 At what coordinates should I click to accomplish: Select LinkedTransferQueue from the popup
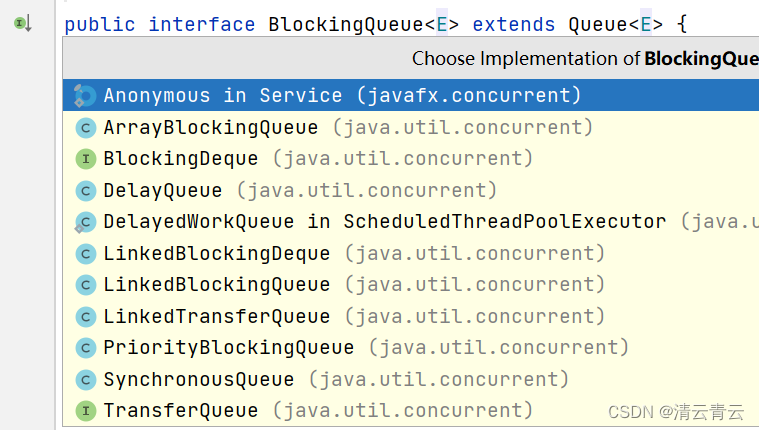410,316
